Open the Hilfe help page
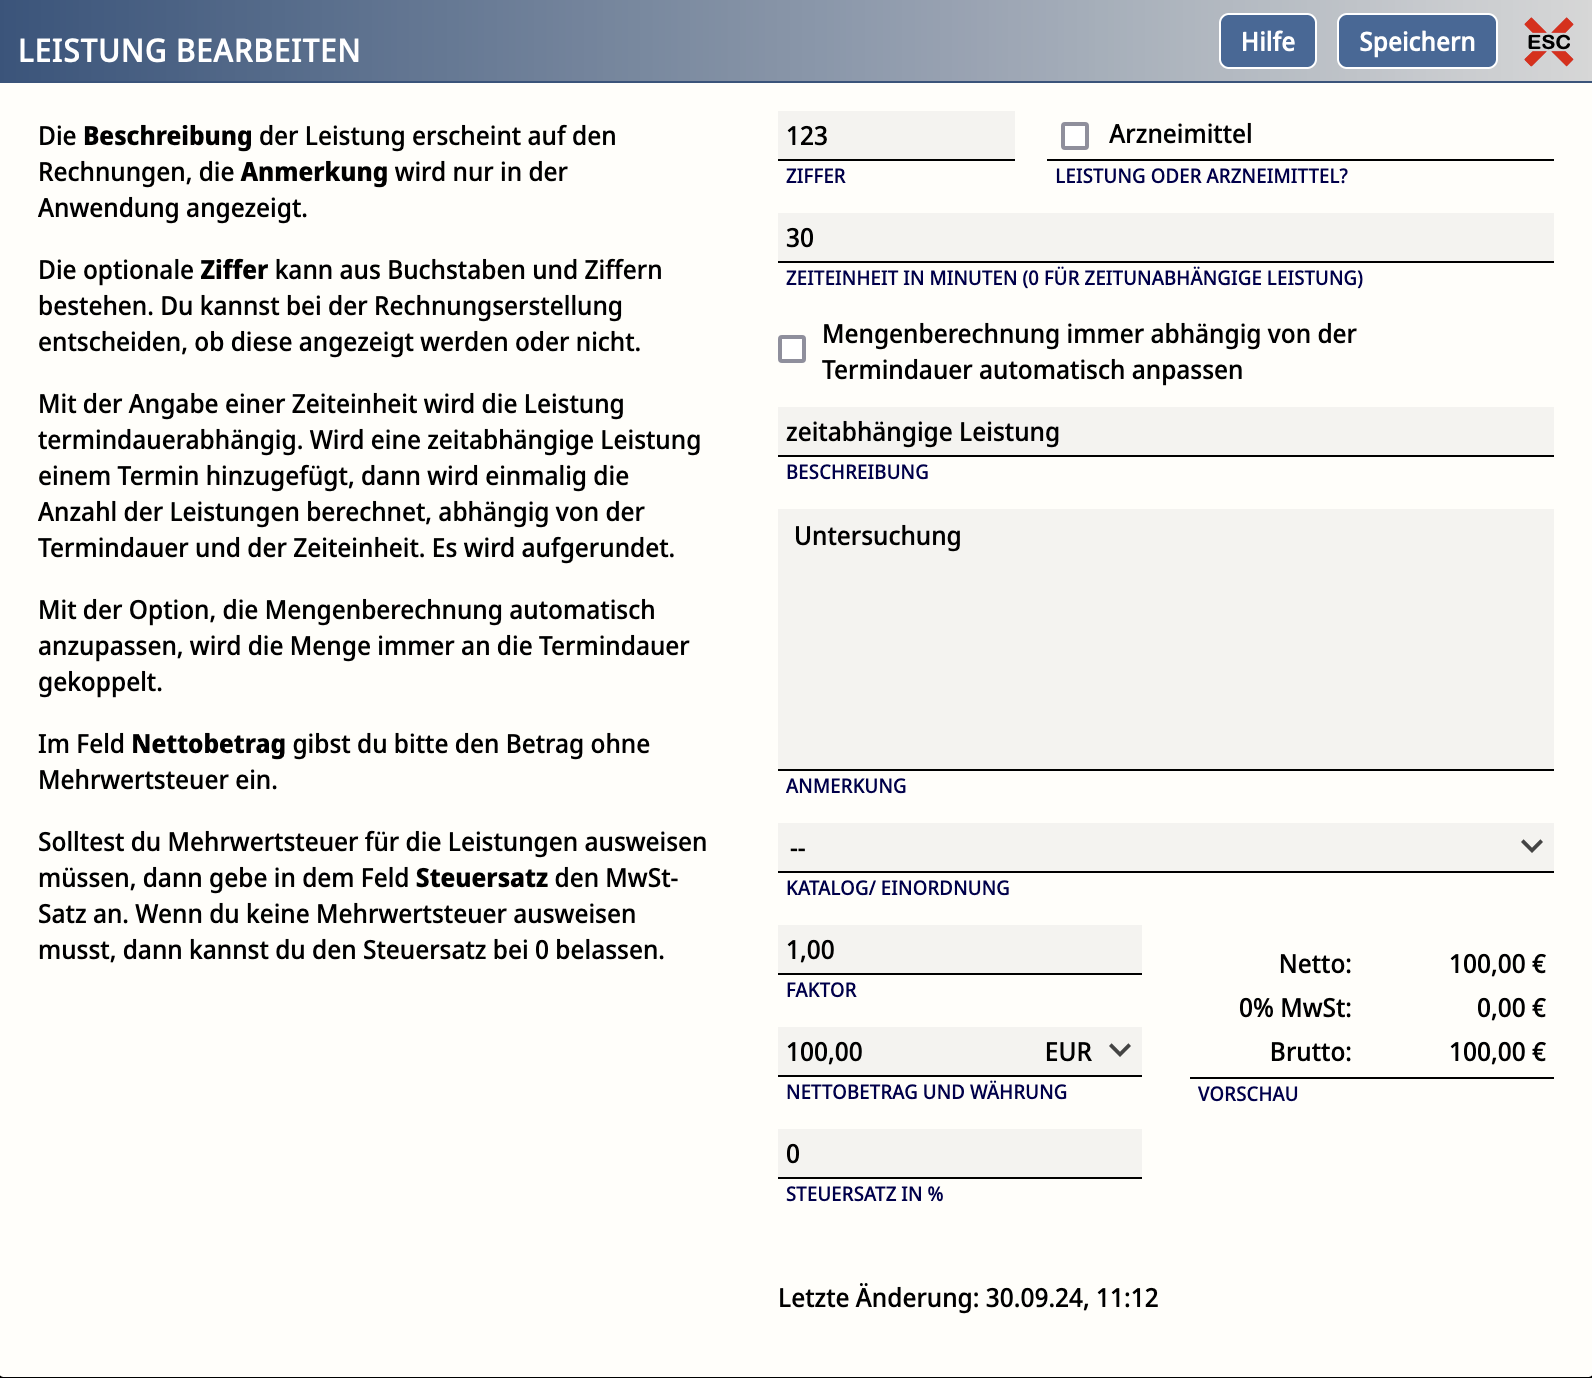Screen dimensions: 1592x1378 pos(1268,41)
